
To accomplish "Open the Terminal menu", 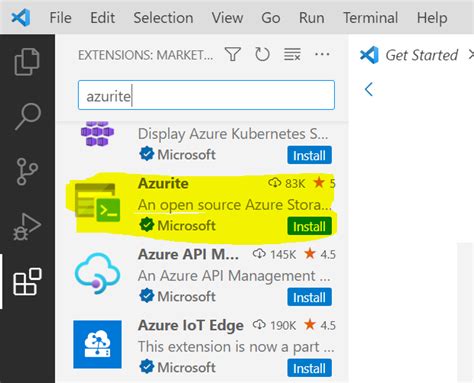I will [x=371, y=17].
